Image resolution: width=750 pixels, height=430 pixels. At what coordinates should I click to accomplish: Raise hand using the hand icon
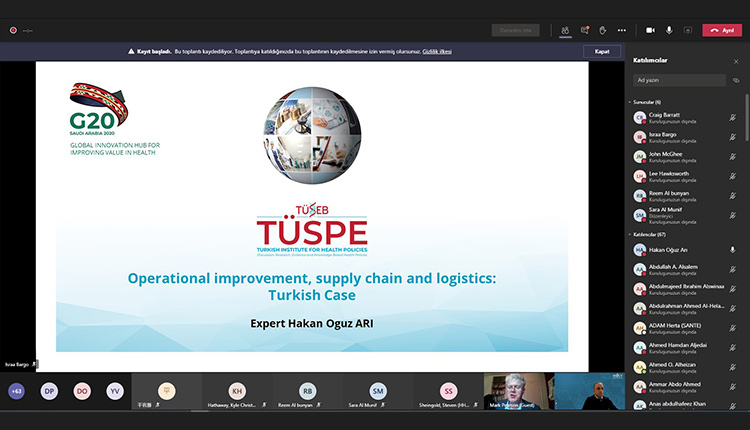[x=603, y=30]
